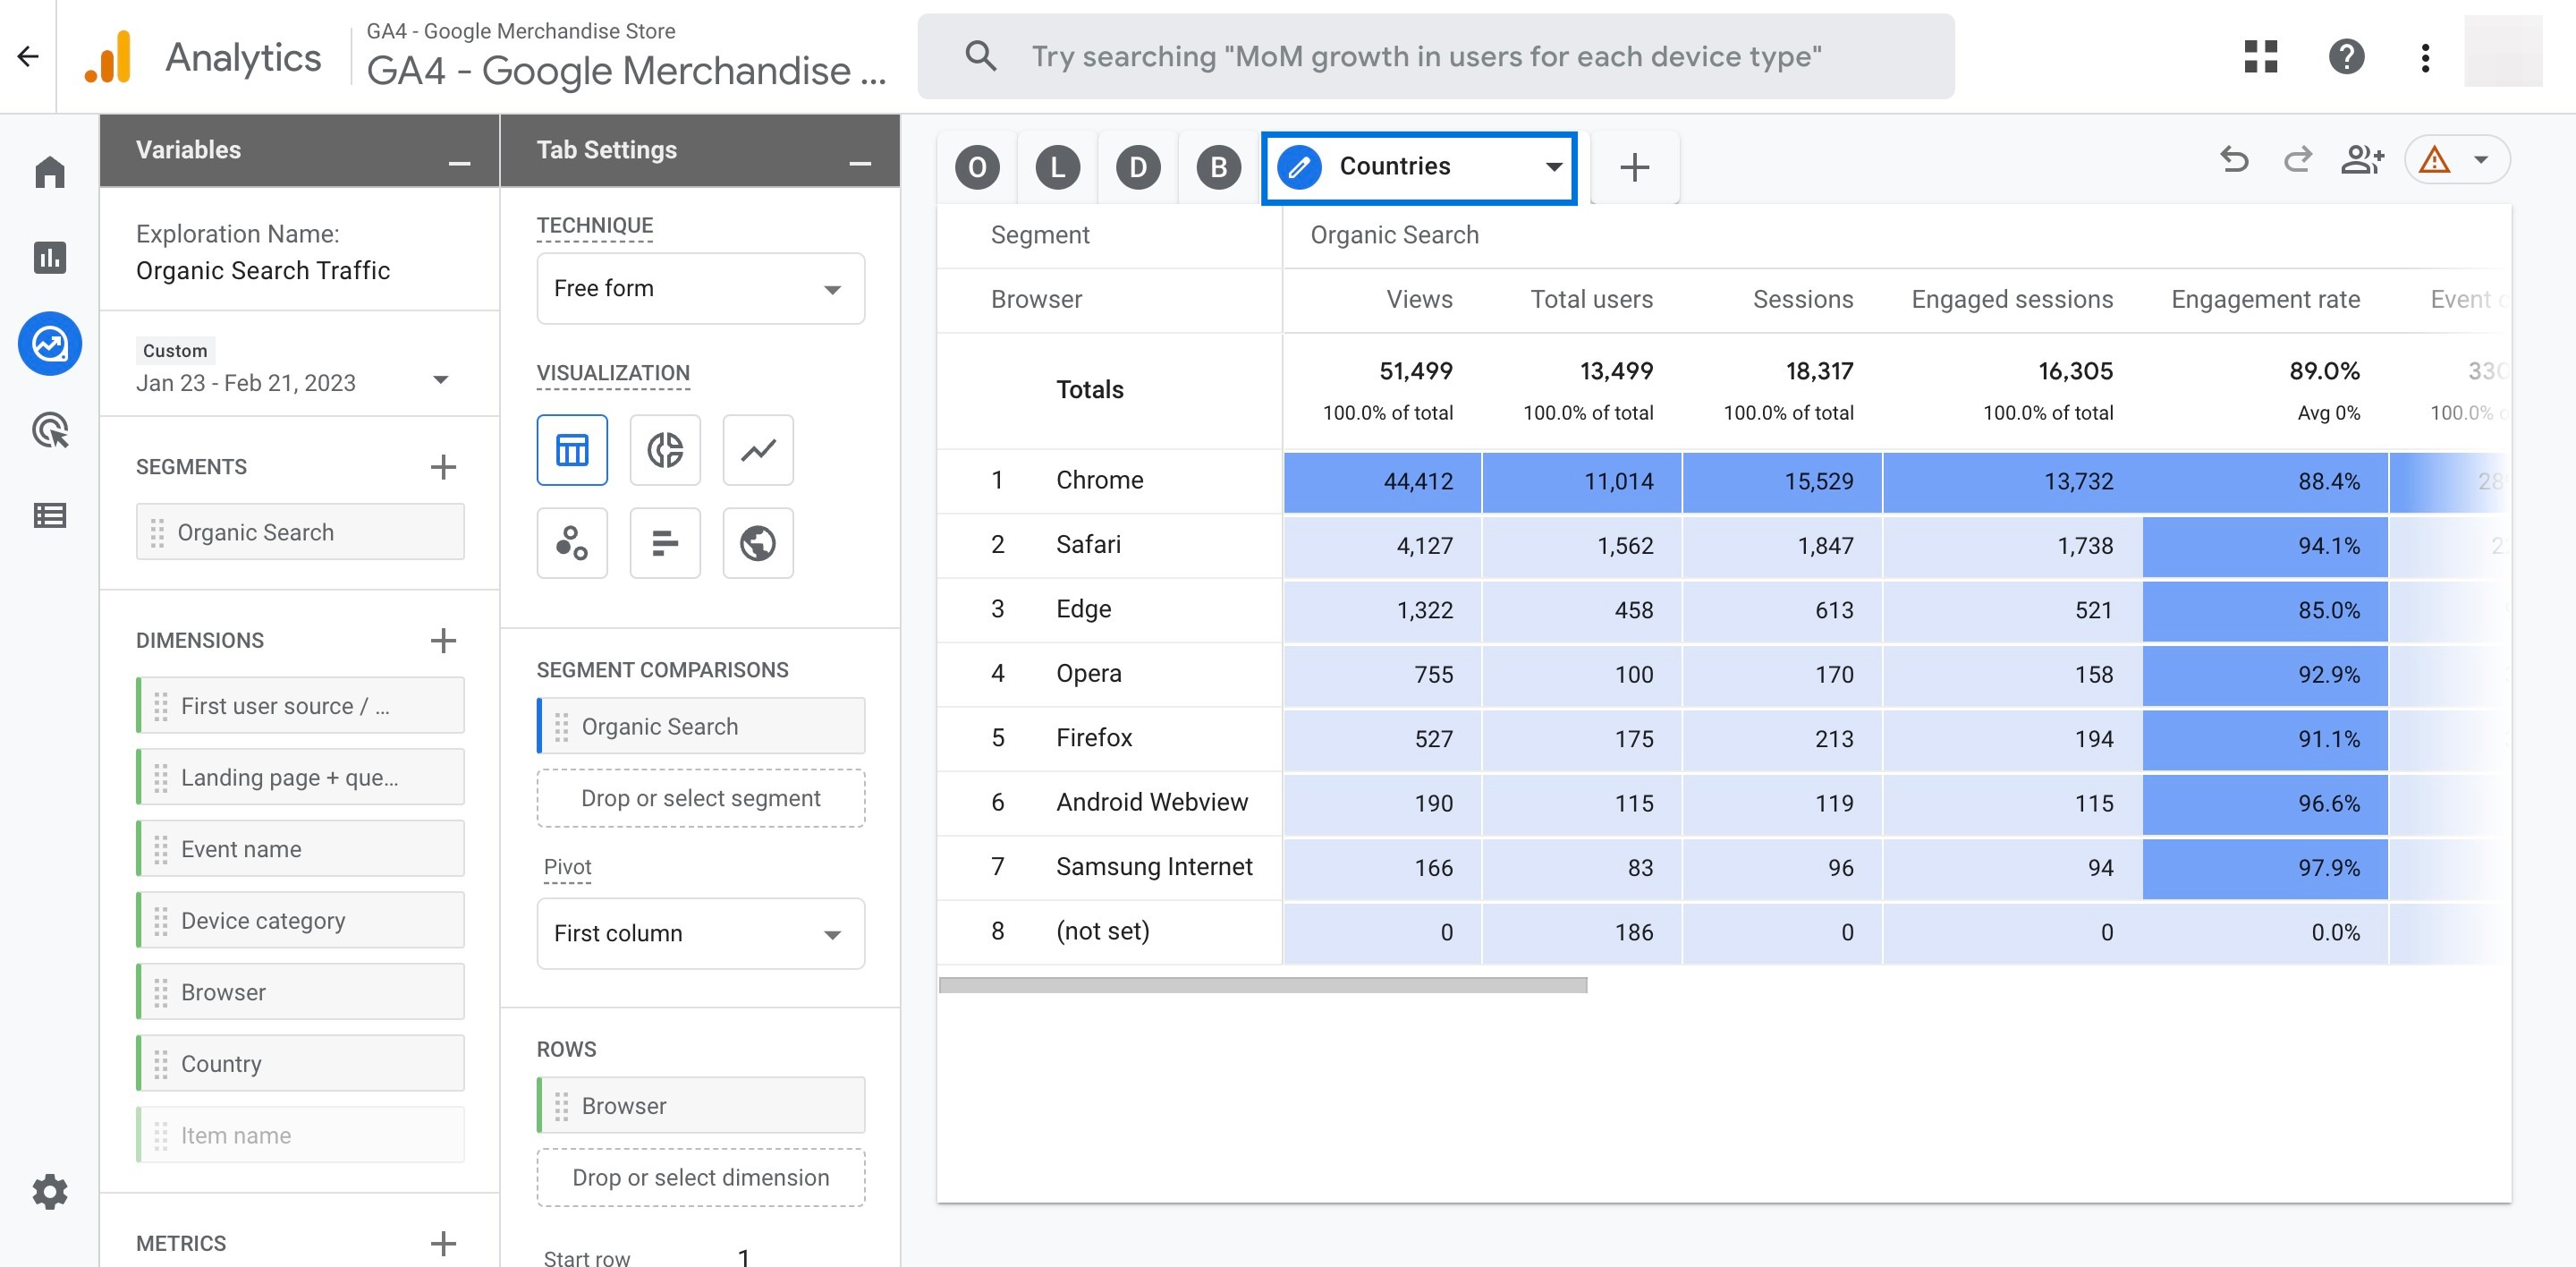Select the Event name dimension
The width and height of the screenshot is (2576, 1267).
click(x=300, y=849)
